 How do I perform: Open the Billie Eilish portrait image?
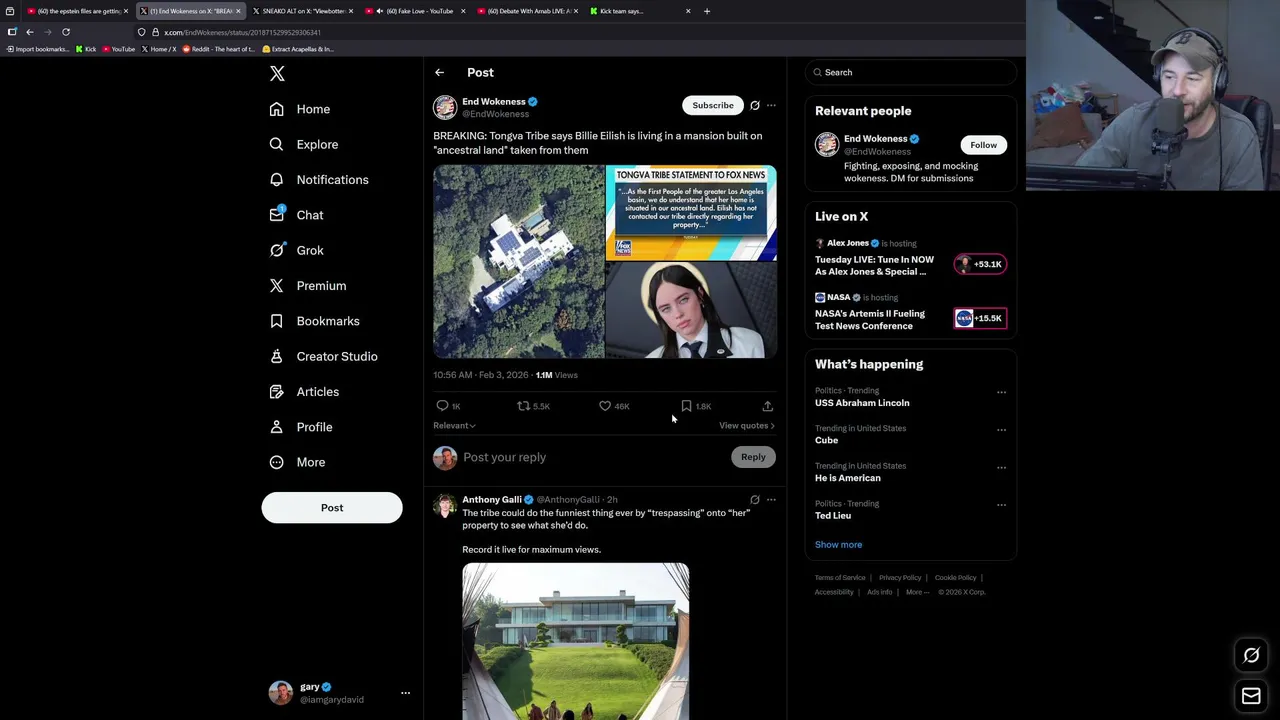pyautogui.click(x=691, y=310)
